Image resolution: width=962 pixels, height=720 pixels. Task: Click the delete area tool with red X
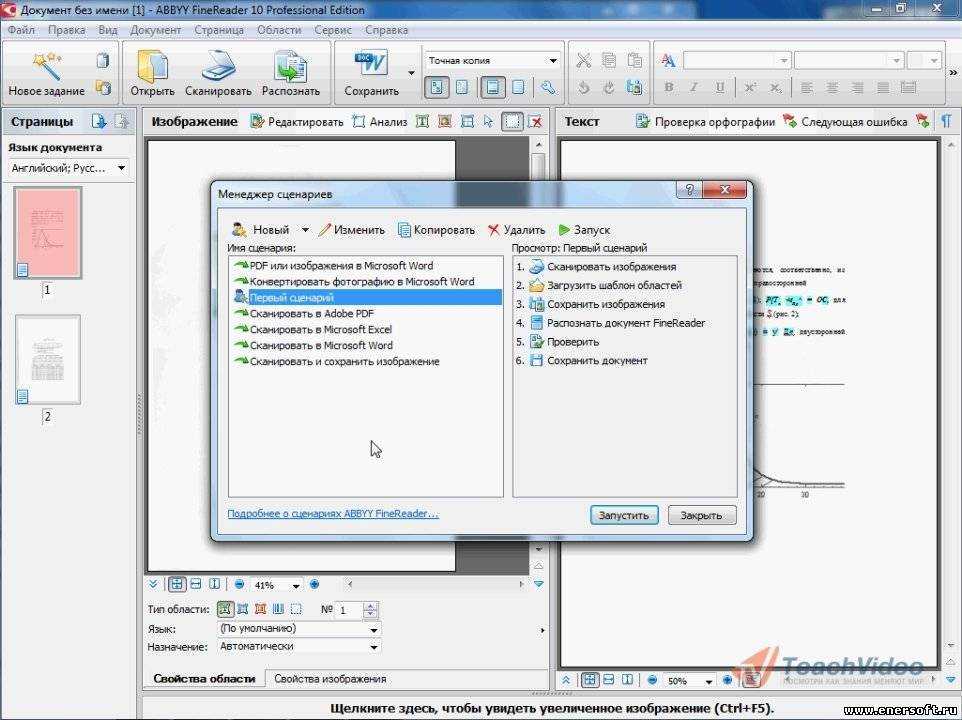click(536, 121)
